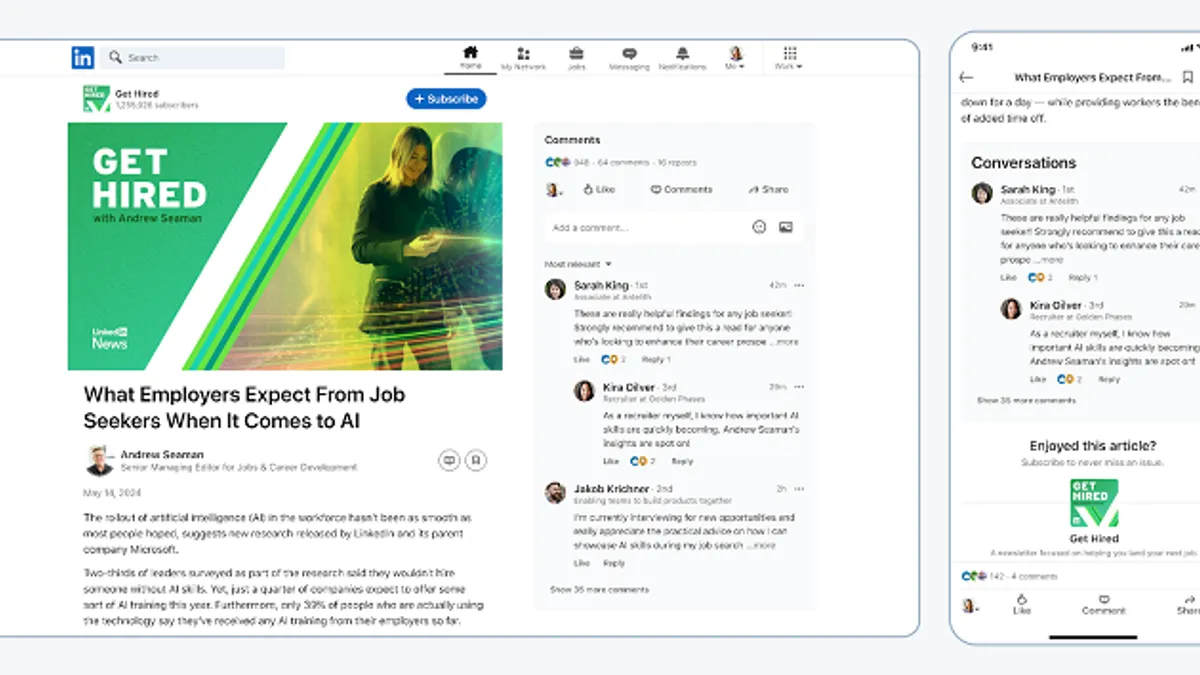Open options menu on Kira Oliver's comment

click(799, 387)
